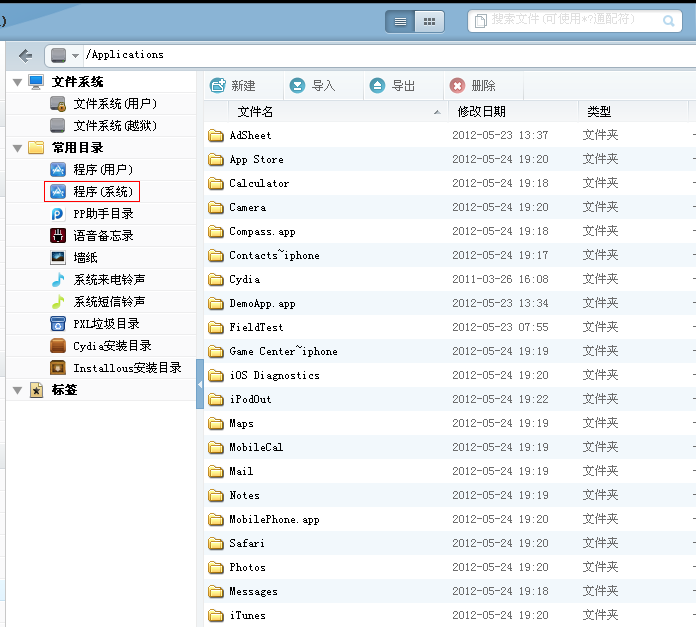Select the Messages folder name

(253, 592)
